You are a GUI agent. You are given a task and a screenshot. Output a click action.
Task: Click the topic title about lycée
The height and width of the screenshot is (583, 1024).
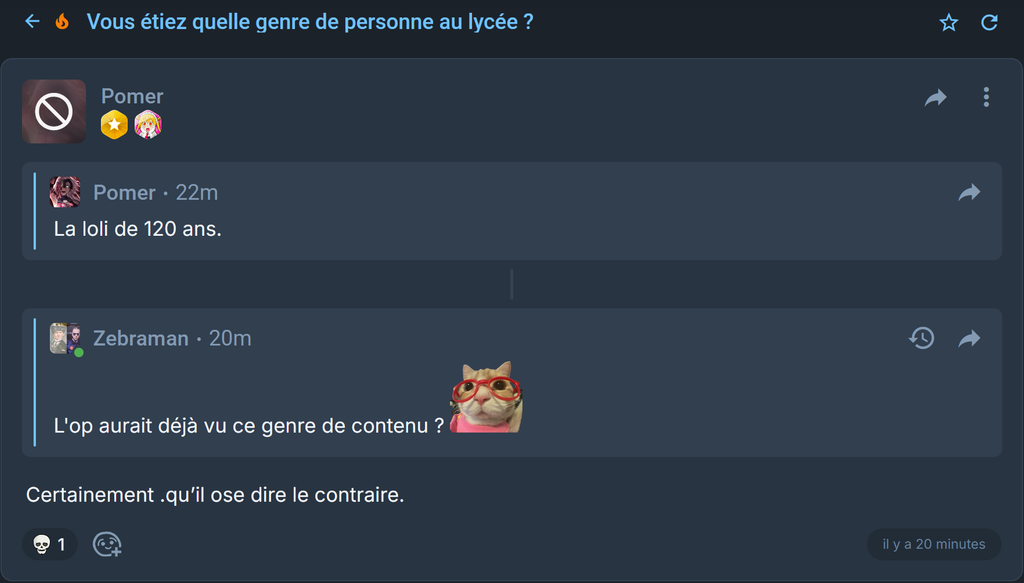pyautogui.click(x=310, y=22)
